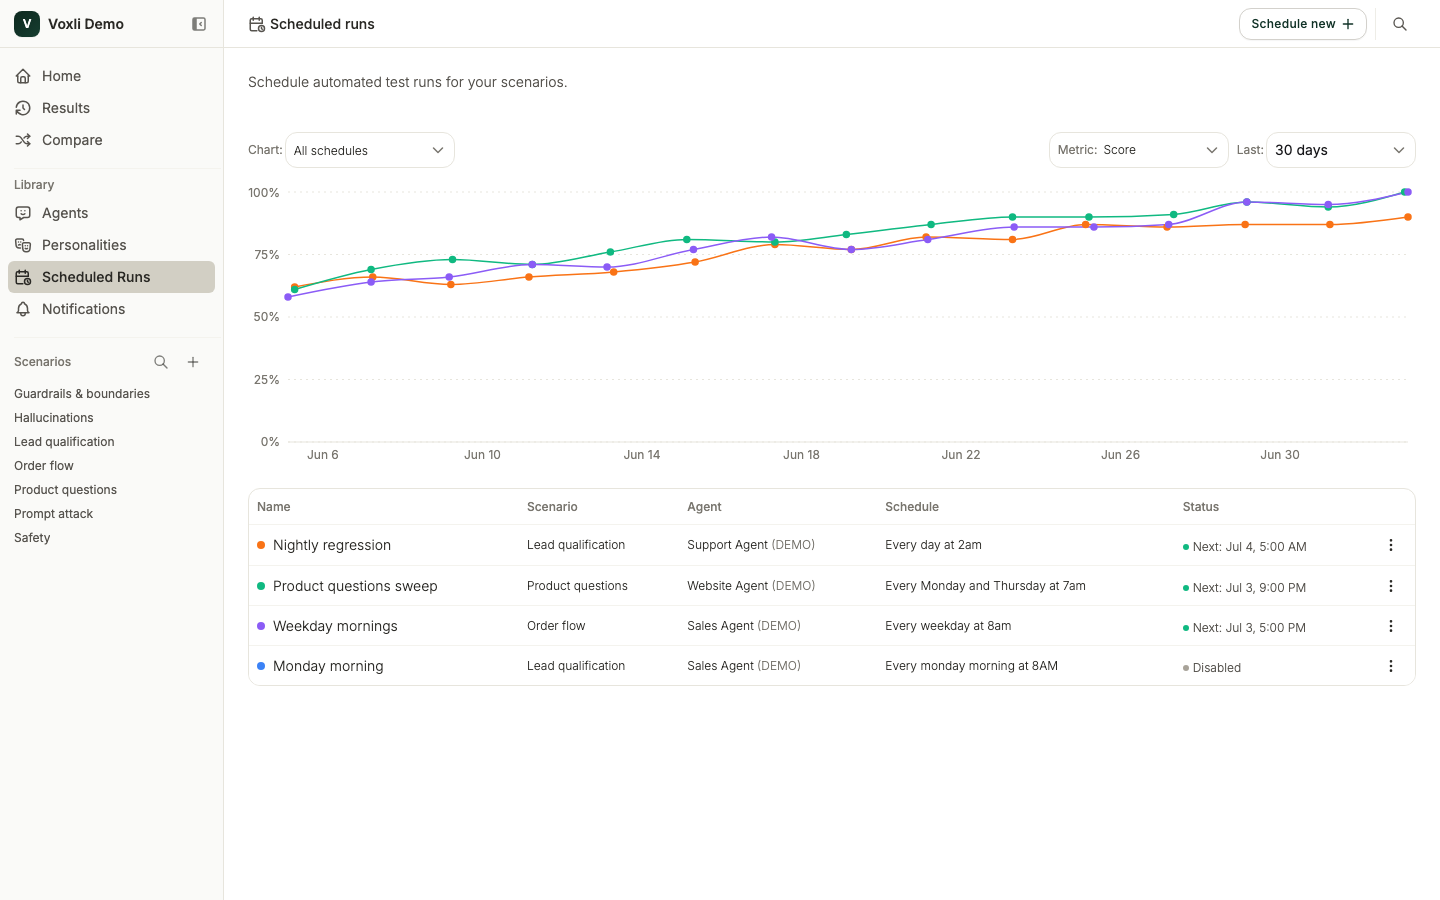Open the Metric Score dropdown

[1138, 150]
